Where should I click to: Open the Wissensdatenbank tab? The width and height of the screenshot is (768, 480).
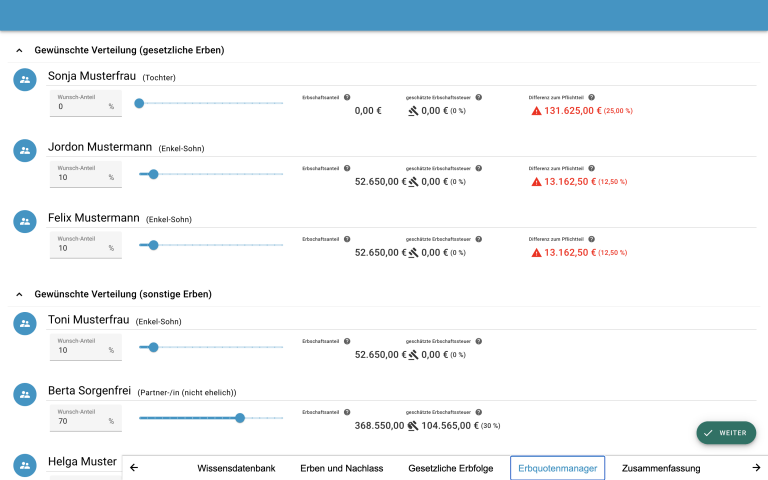click(x=236, y=468)
